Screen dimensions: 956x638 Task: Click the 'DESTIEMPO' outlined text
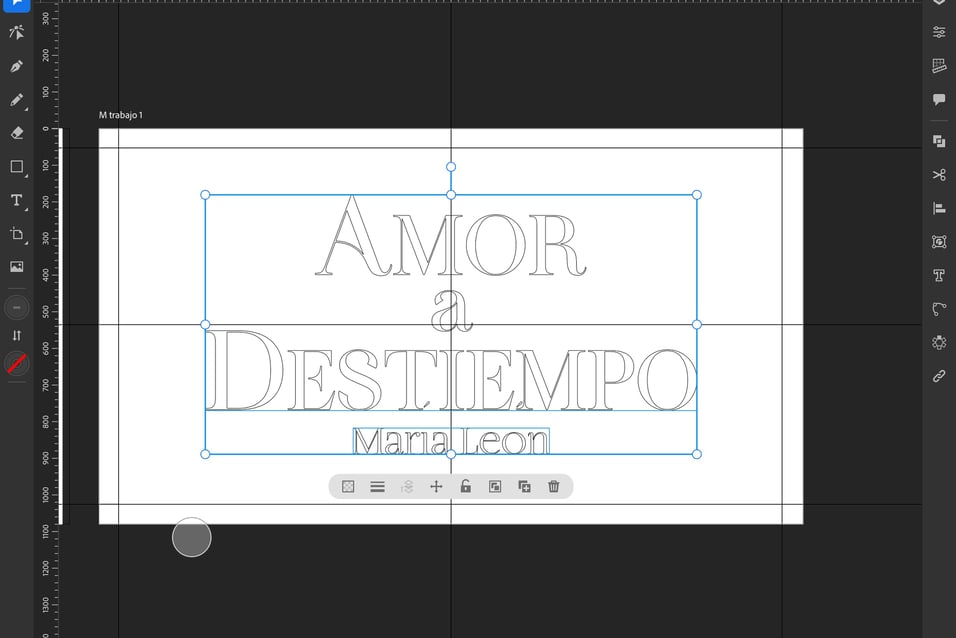pos(451,370)
